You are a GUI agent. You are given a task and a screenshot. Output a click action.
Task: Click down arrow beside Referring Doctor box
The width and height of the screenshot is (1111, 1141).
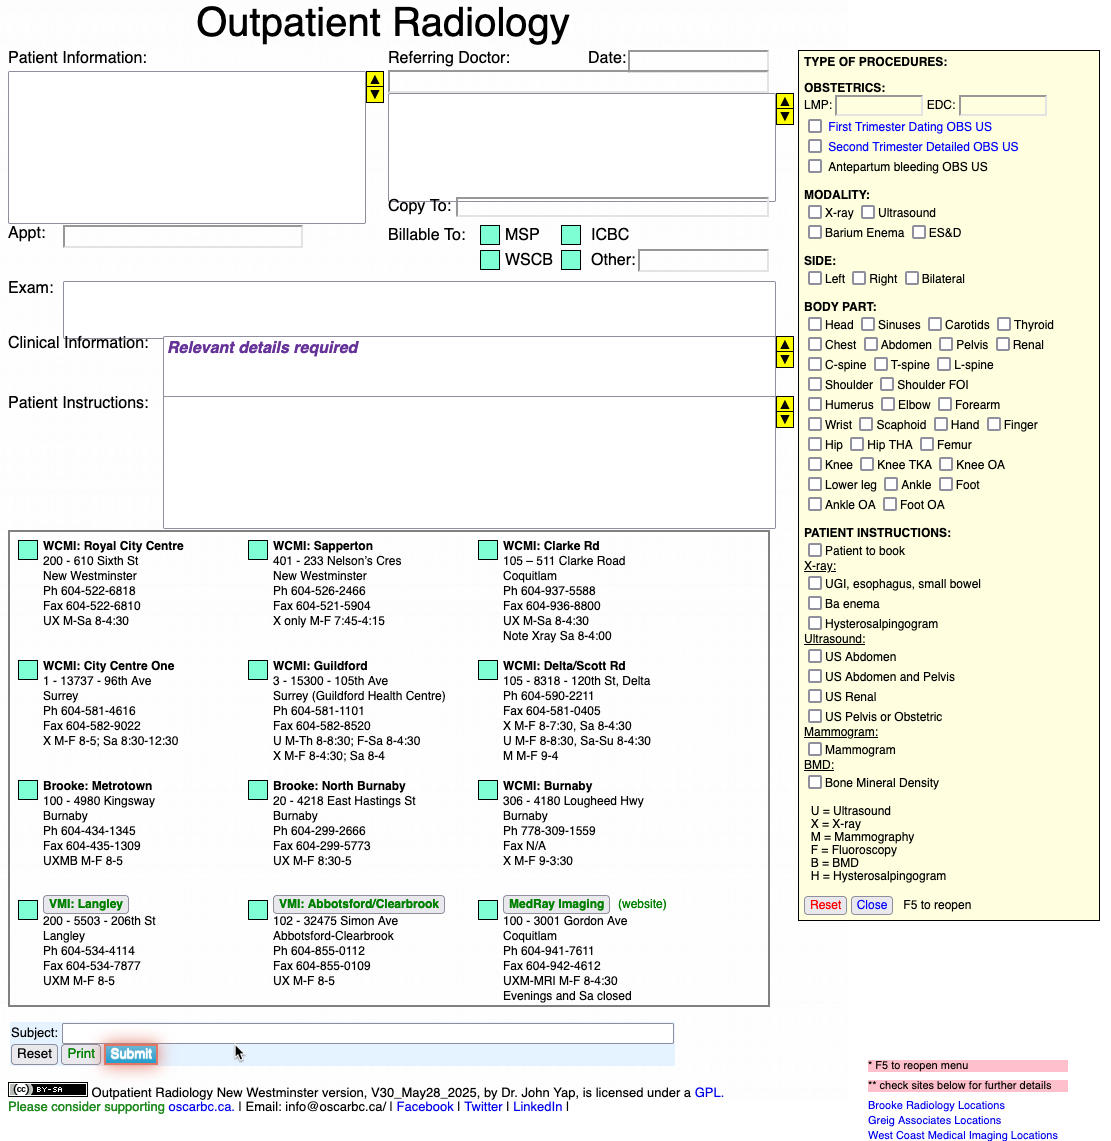[784, 117]
